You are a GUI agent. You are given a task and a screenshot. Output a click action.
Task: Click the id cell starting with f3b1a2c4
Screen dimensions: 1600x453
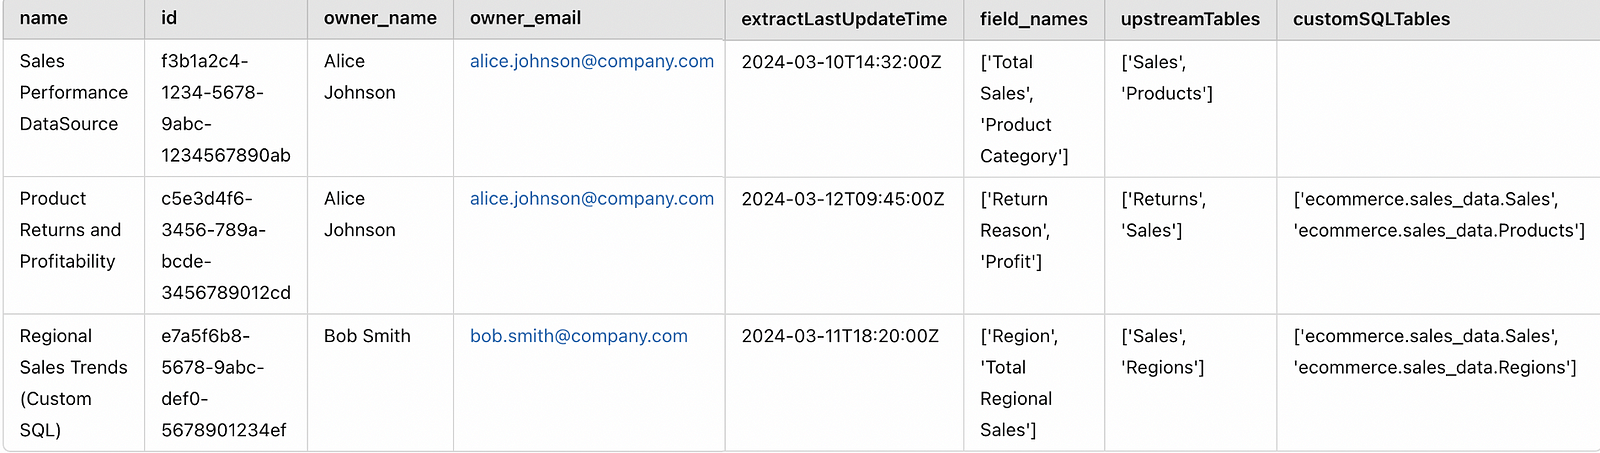(x=225, y=108)
